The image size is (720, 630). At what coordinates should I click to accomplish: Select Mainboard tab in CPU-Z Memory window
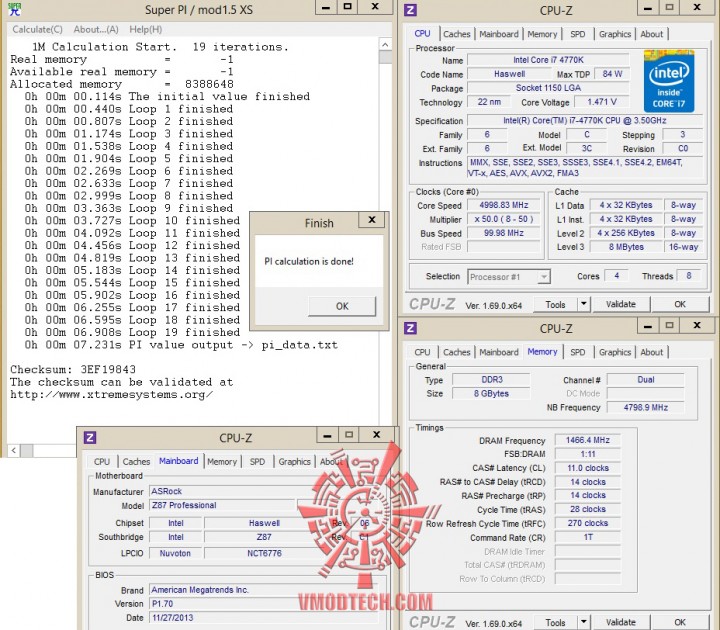[499, 352]
